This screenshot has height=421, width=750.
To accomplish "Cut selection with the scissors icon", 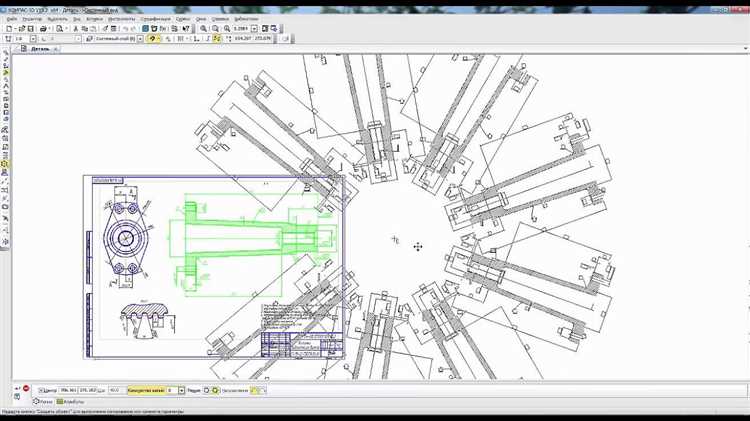I will tap(76, 29).
